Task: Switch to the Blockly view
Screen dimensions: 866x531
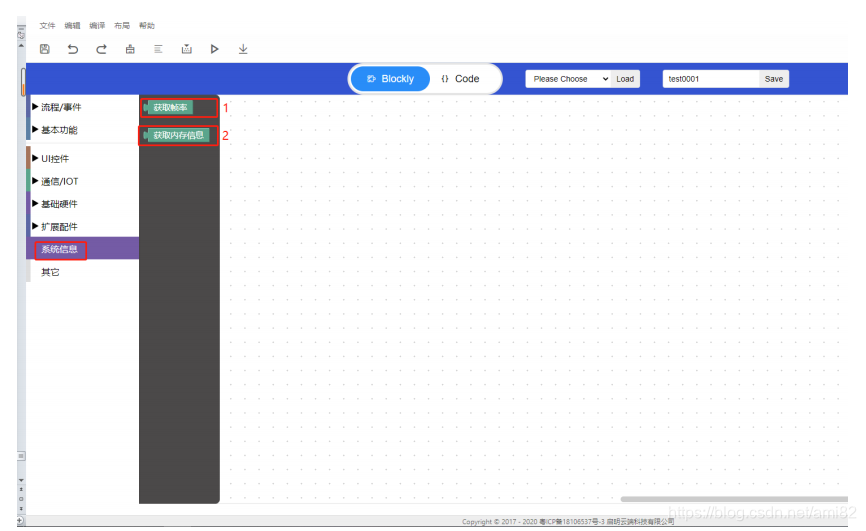Action: (x=390, y=79)
